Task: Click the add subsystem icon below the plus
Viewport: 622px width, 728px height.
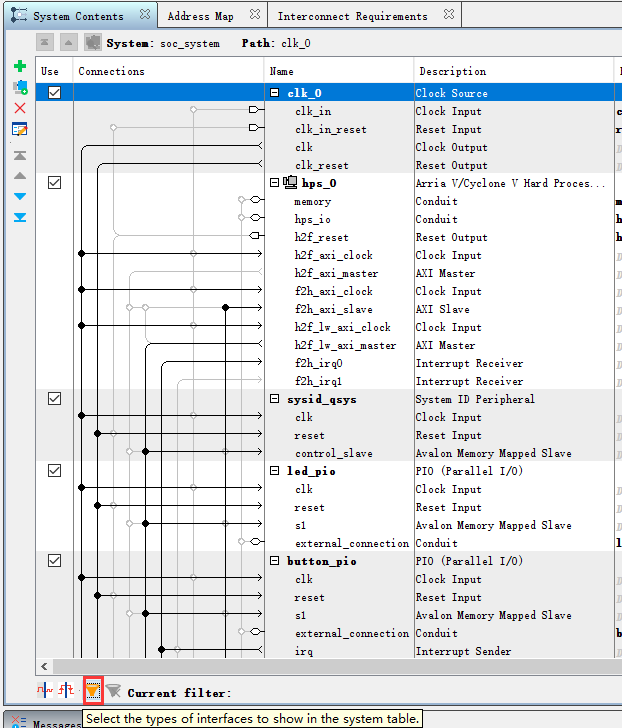Action: (x=19, y=87)
